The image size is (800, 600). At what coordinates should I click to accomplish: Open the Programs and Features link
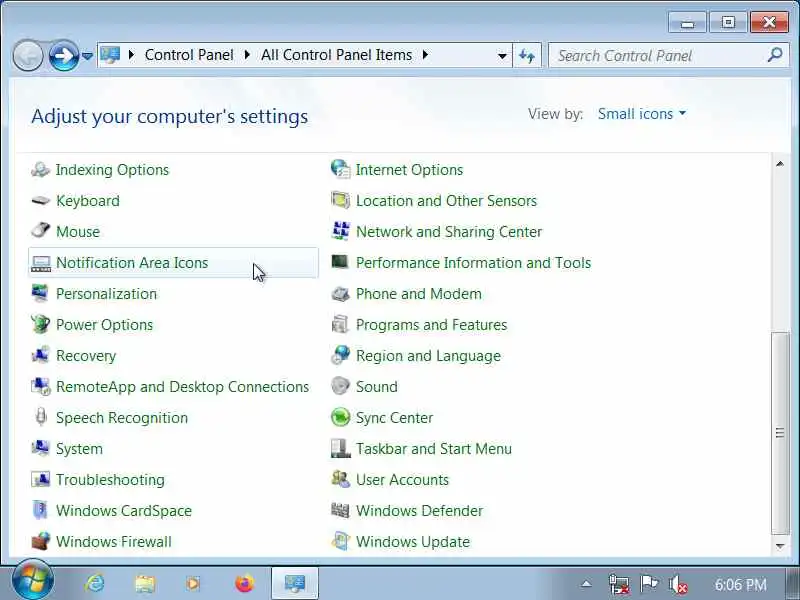click(432, 325)
